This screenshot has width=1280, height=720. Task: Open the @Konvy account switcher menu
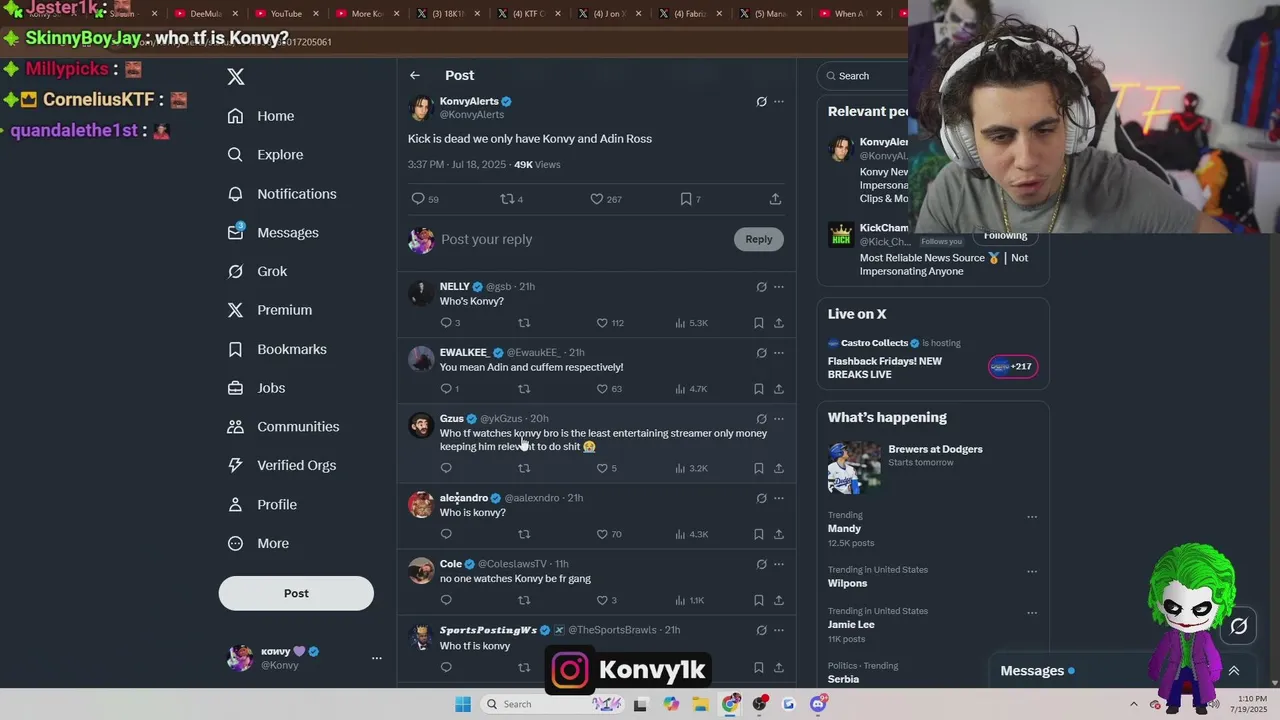click(304, 658)
